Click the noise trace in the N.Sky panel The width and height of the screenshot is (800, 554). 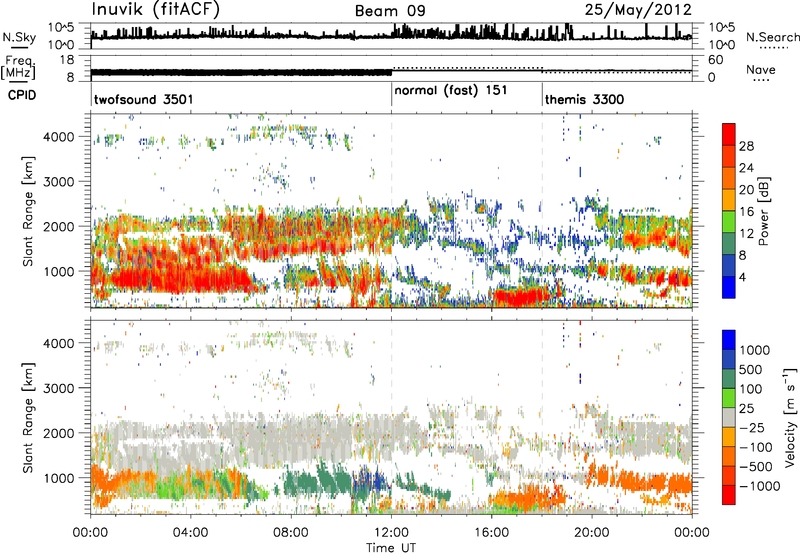point(391,33)
